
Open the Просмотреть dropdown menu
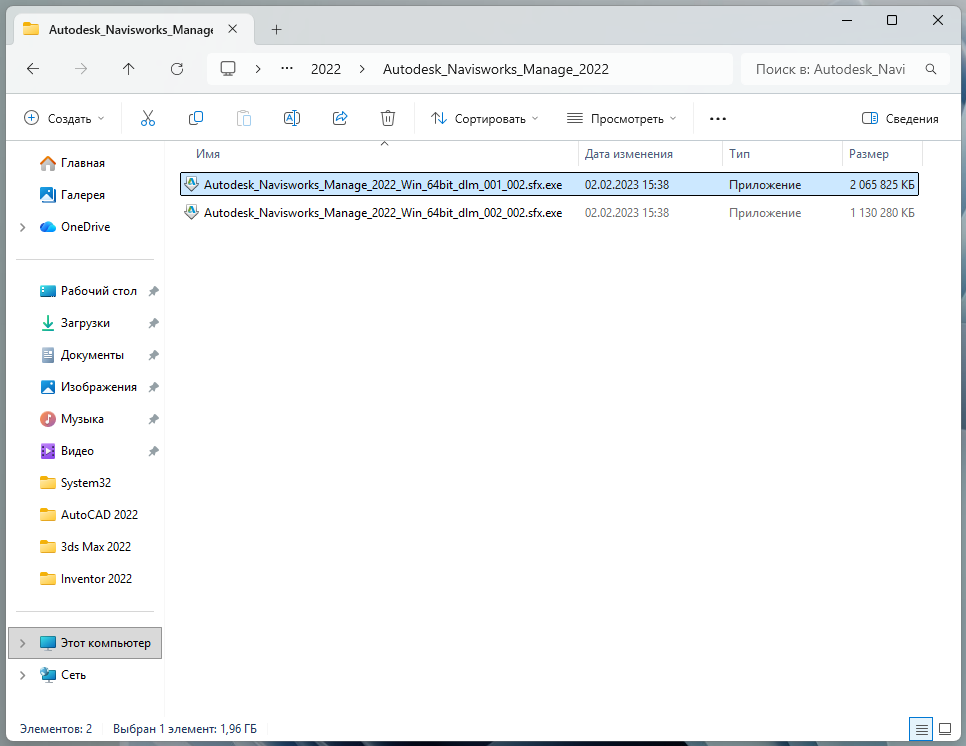point(622,118)
